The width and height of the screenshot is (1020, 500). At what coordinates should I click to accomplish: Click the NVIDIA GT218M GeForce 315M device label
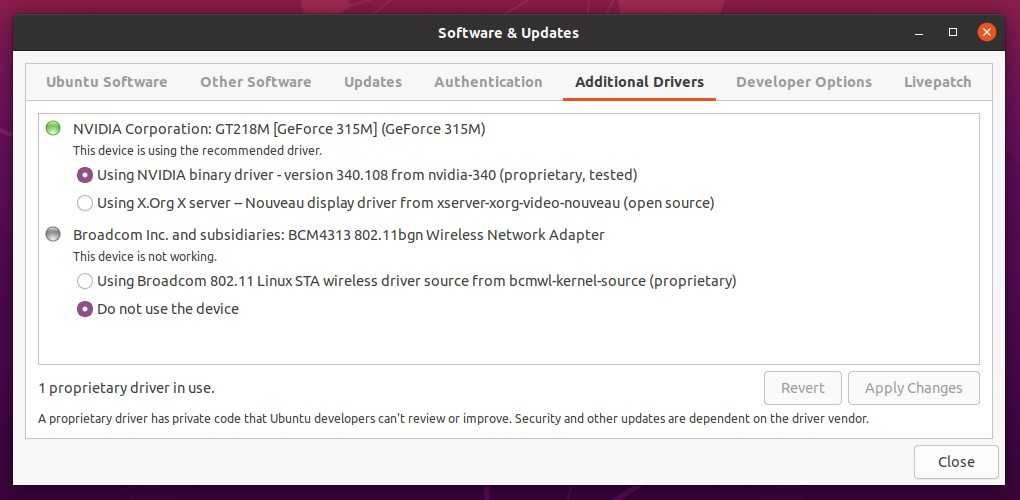point(279,129)
